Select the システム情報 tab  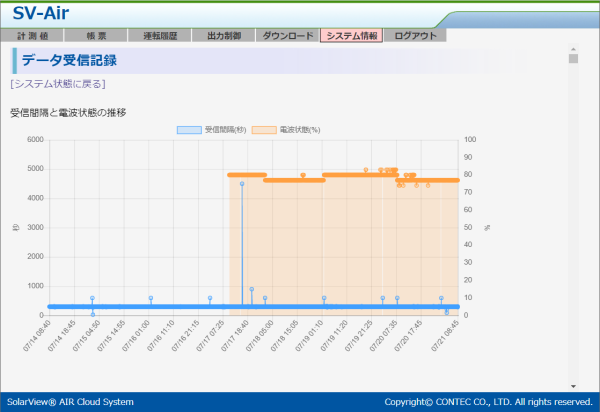coord(351,35)
